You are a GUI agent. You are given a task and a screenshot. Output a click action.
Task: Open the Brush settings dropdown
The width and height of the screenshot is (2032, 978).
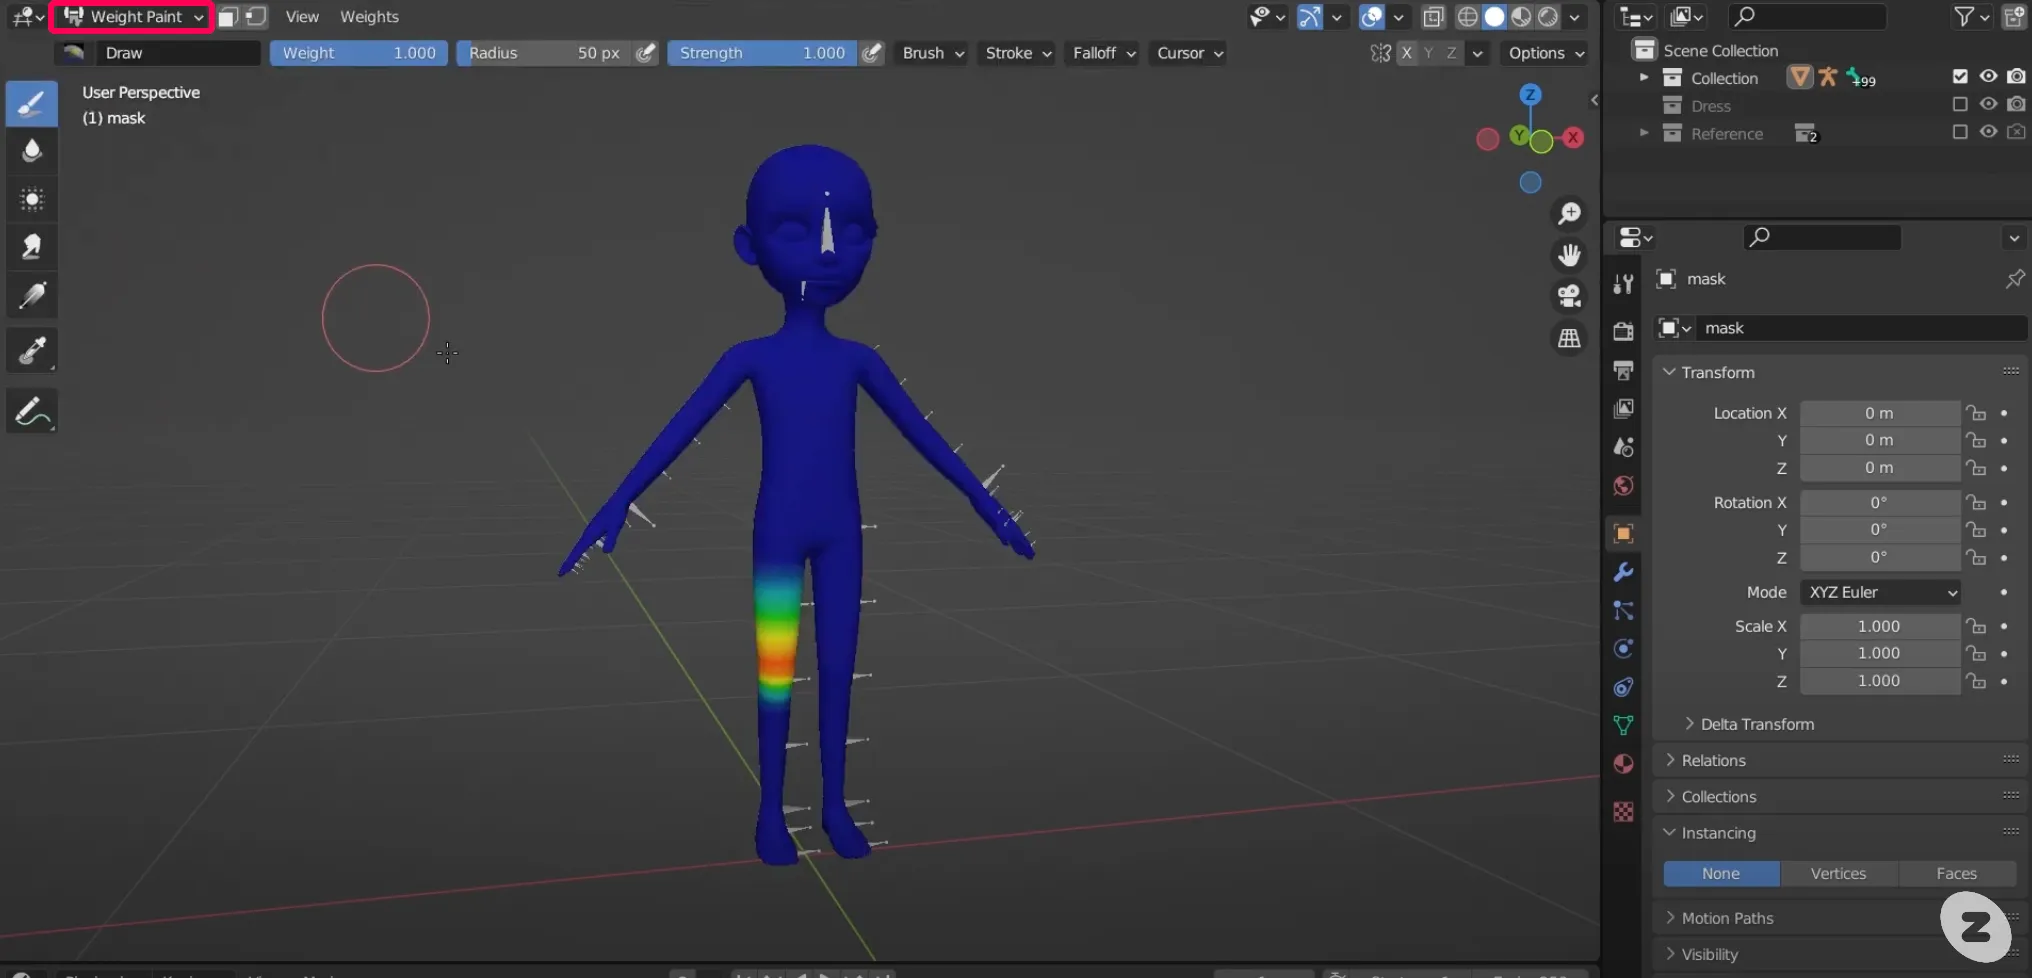tap(932, 53)
